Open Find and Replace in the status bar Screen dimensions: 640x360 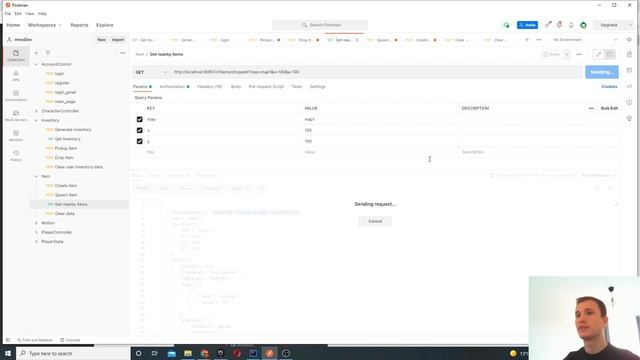(x=35, y=340)
